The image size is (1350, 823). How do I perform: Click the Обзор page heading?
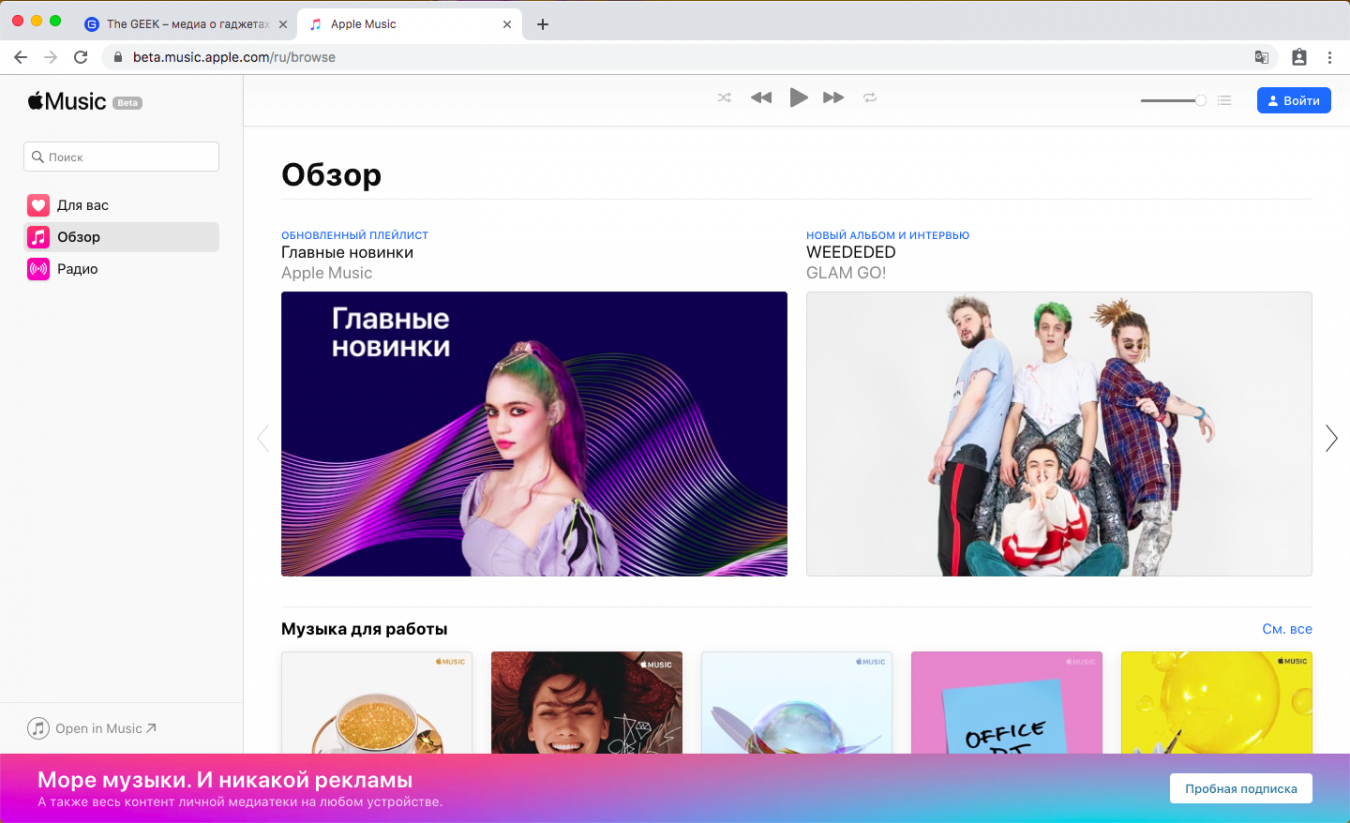click(x=331, y=175)
